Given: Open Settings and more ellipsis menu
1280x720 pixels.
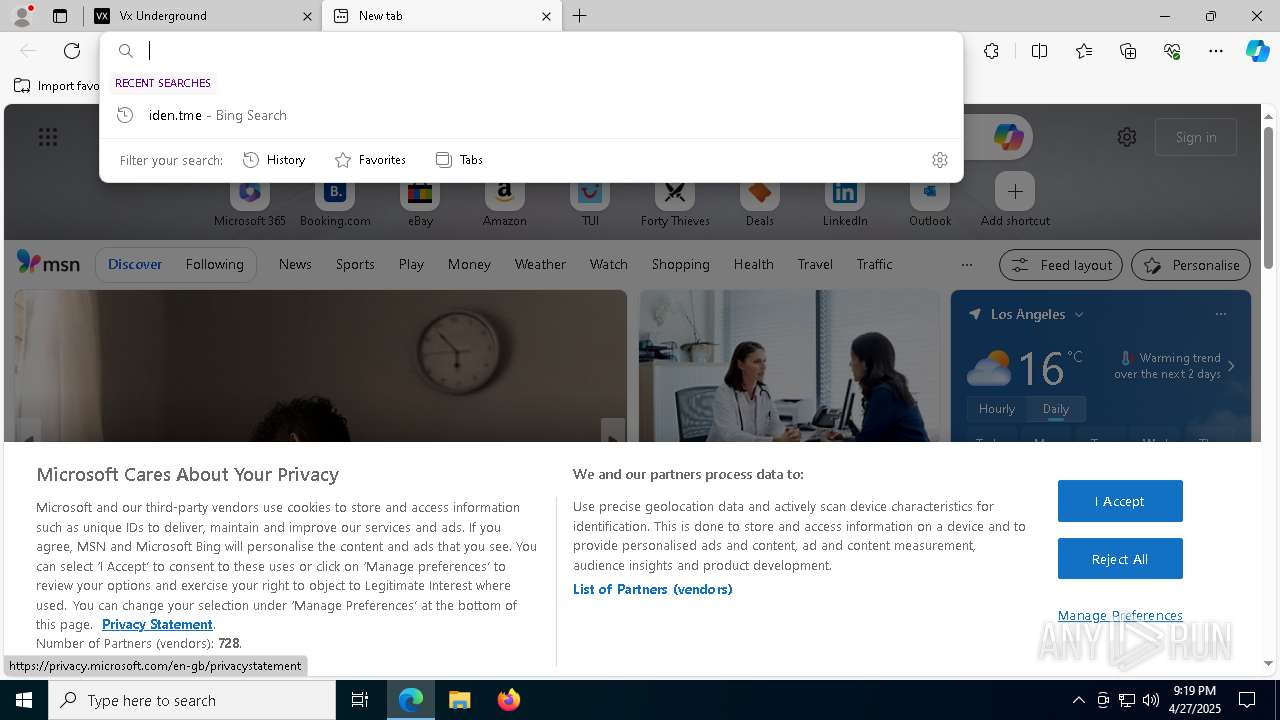Looking at the screenshot, I should (x=1216, y=51).
